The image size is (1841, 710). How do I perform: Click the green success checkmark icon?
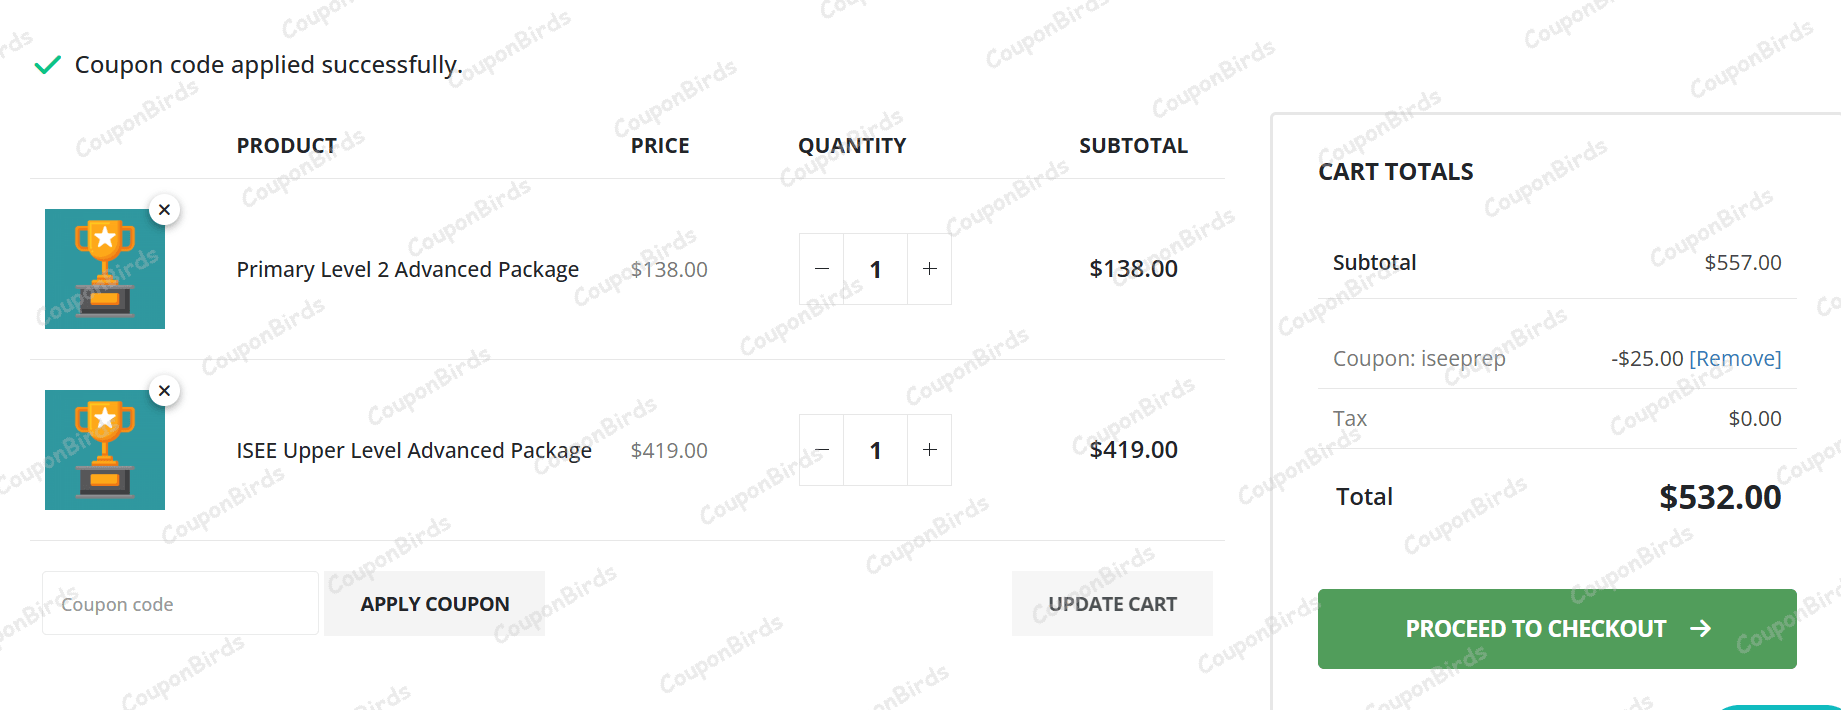[47, 66]
